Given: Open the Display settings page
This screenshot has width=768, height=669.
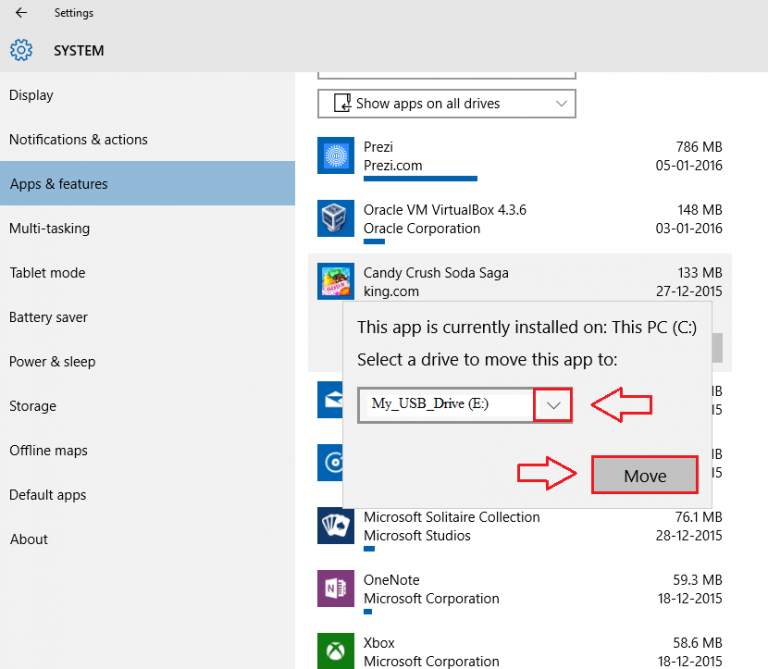Looking at the screenshot, I should pos(31,95).
